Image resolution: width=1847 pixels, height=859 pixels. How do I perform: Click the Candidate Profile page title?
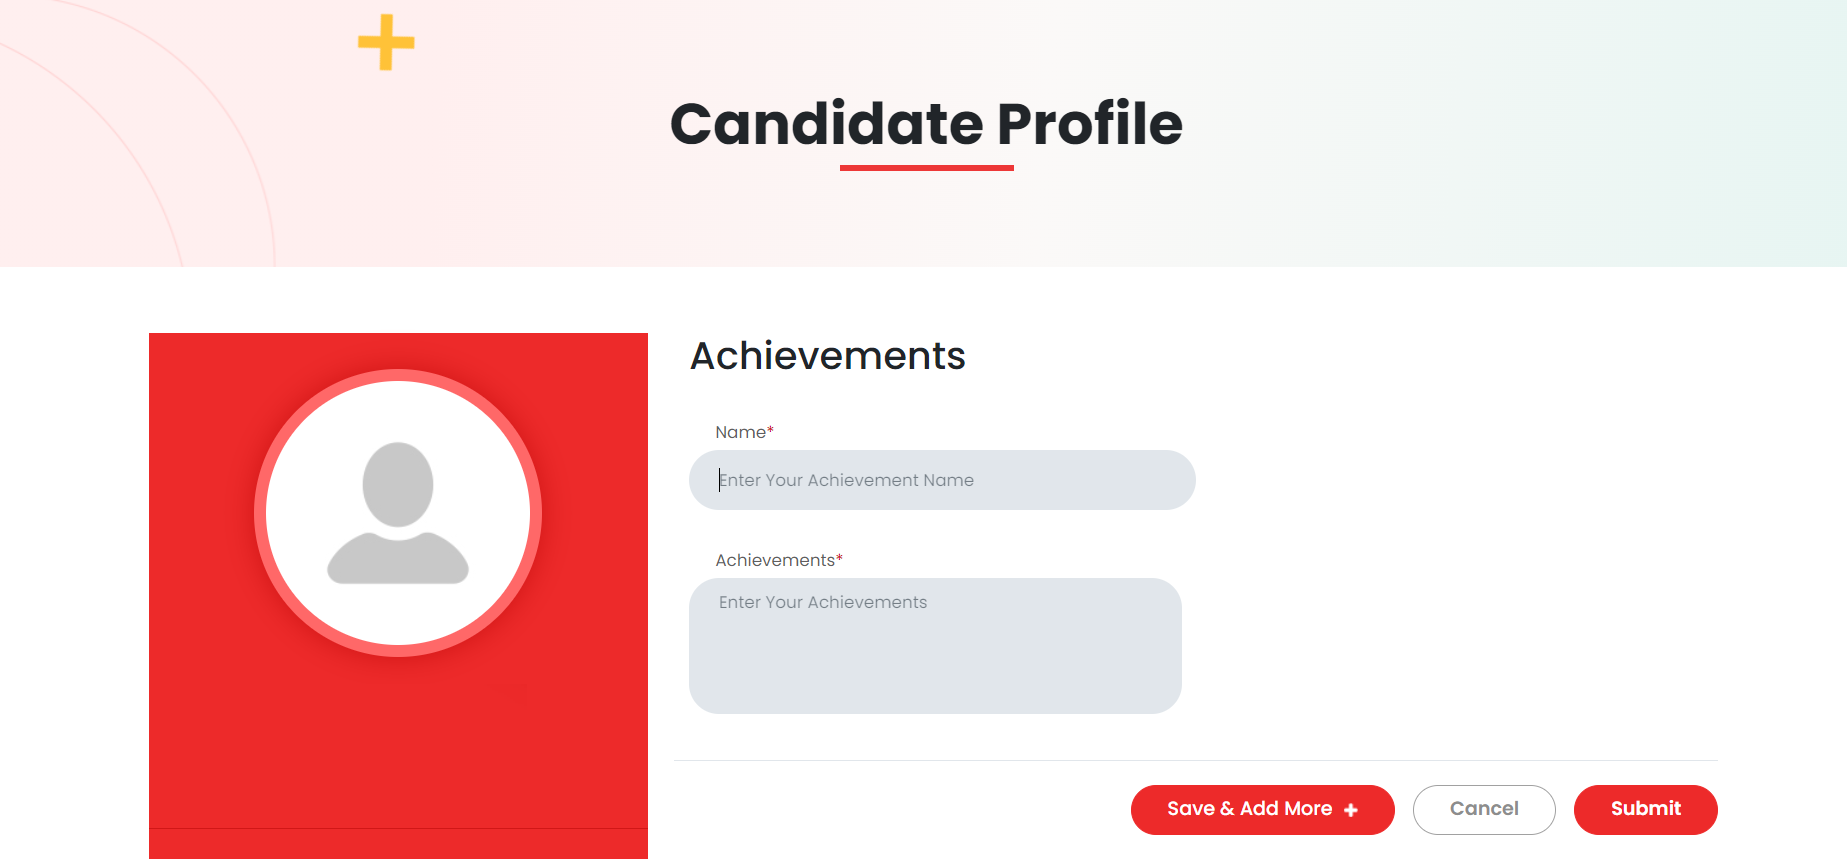coord(926,124)
